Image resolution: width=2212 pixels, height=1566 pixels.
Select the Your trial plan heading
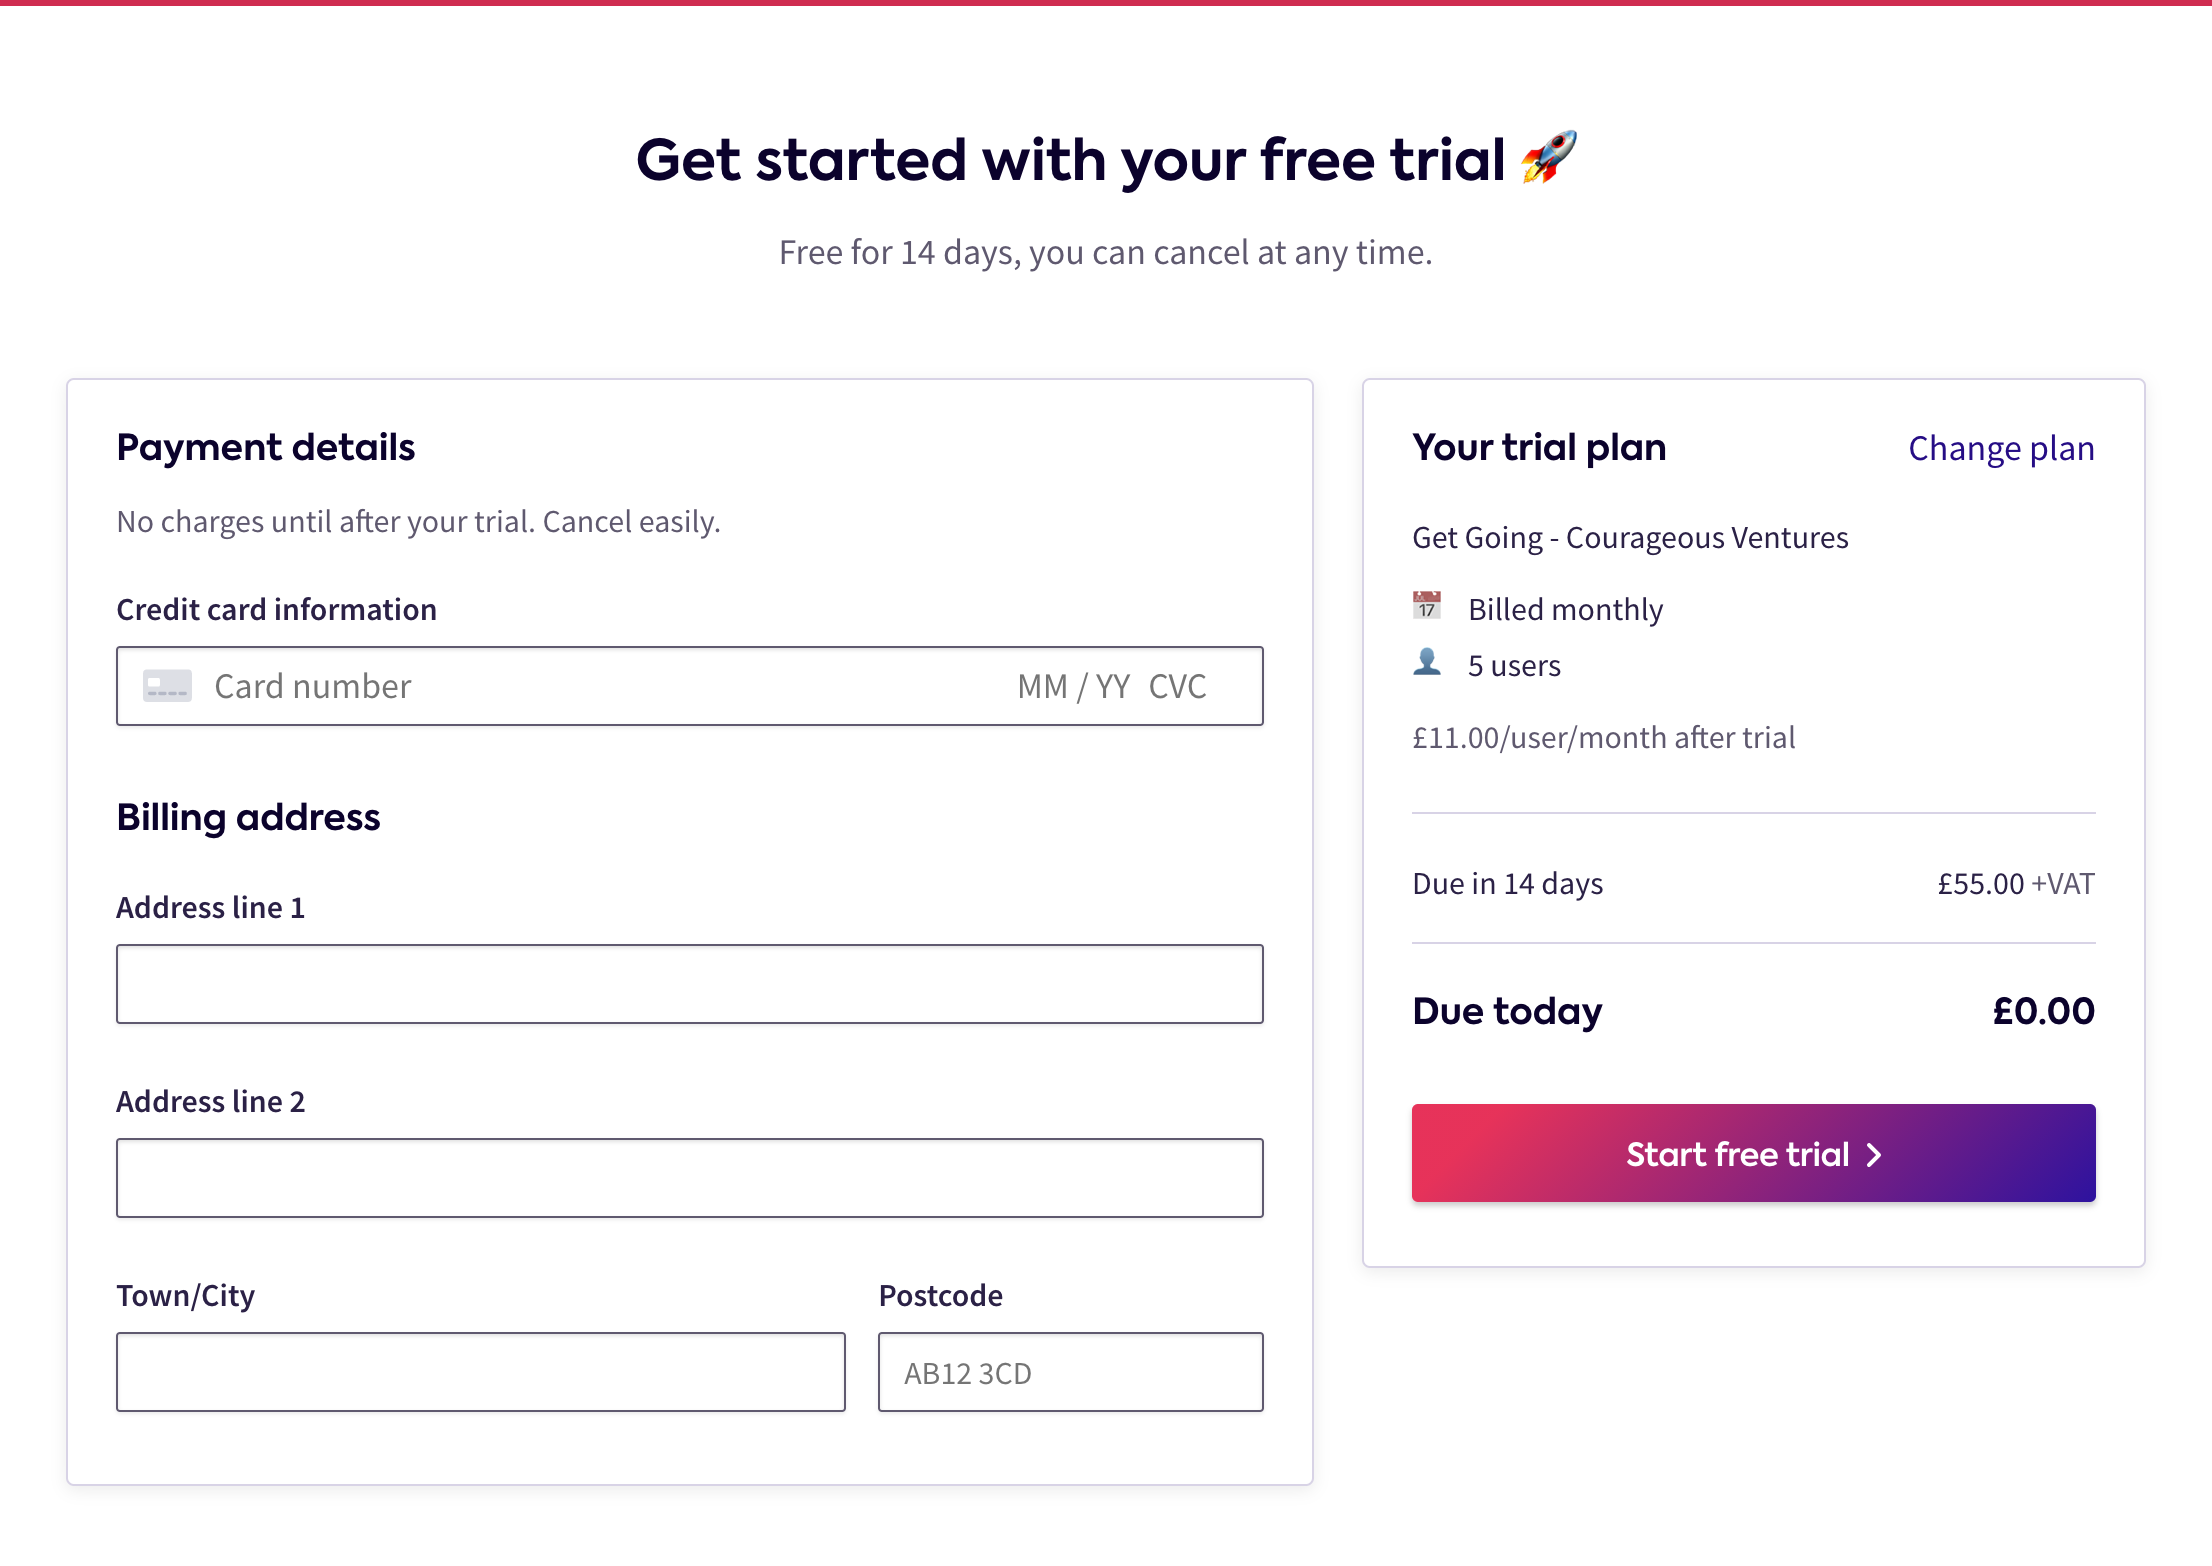tap(1539, 448)
